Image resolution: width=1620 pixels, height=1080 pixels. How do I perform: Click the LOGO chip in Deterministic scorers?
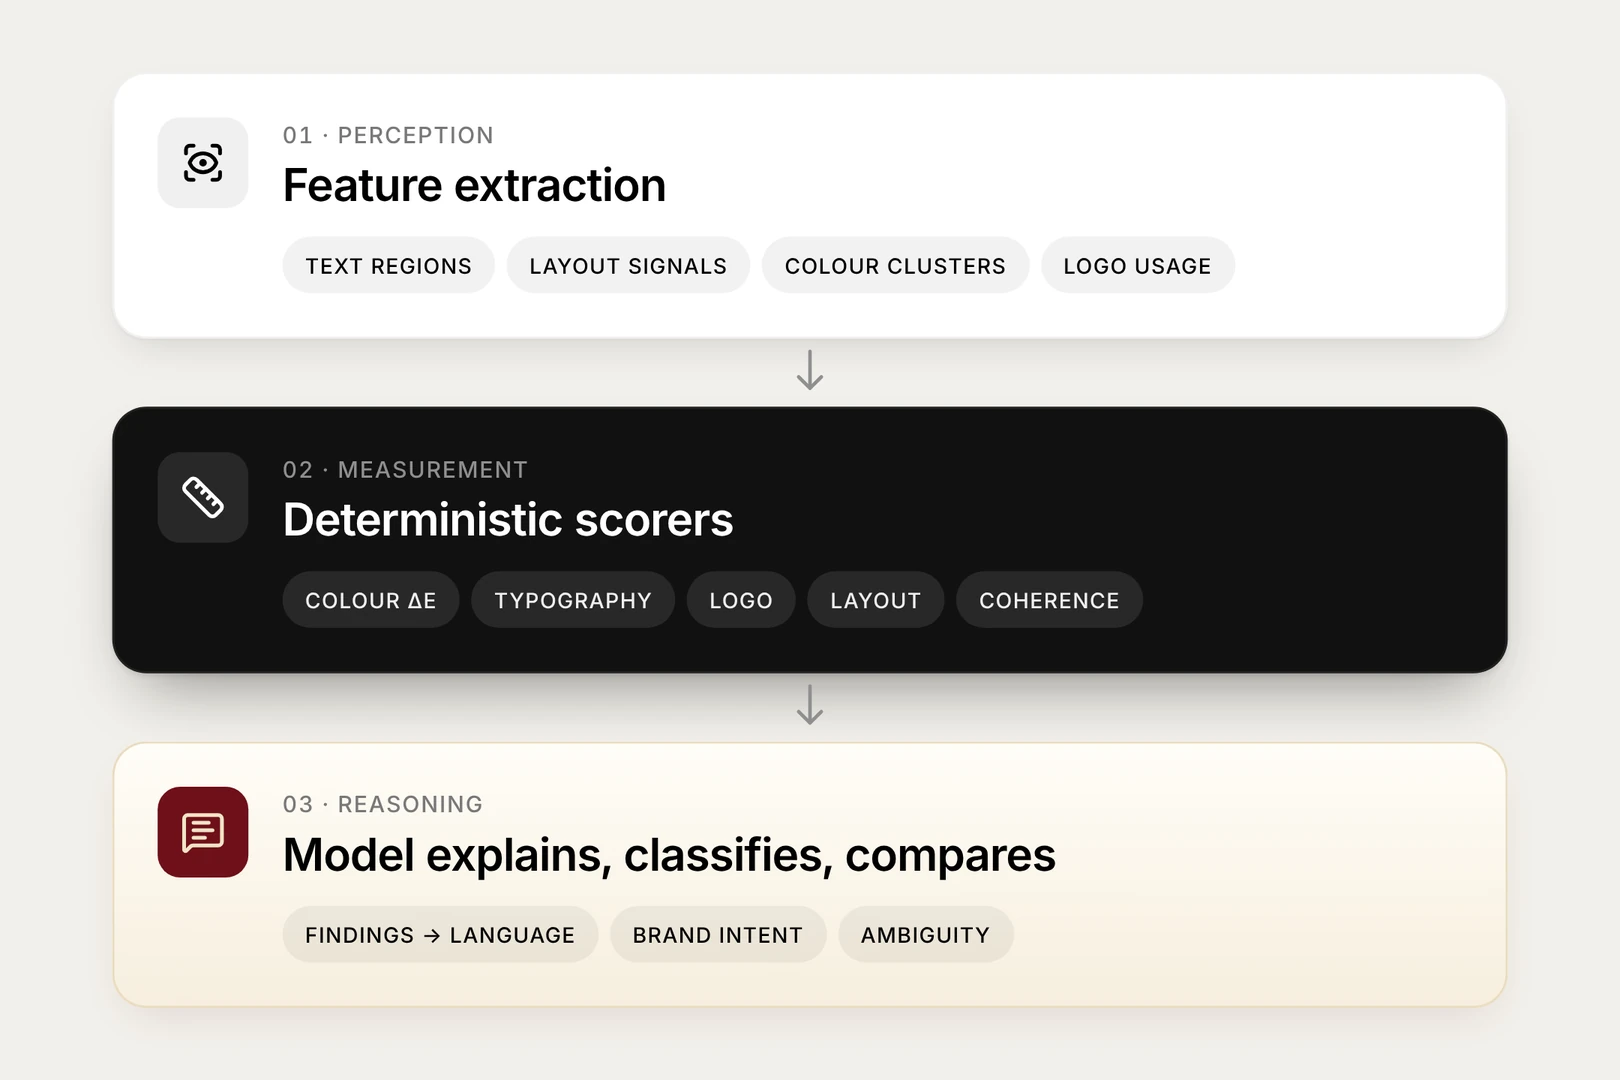[x=741, y=600]
